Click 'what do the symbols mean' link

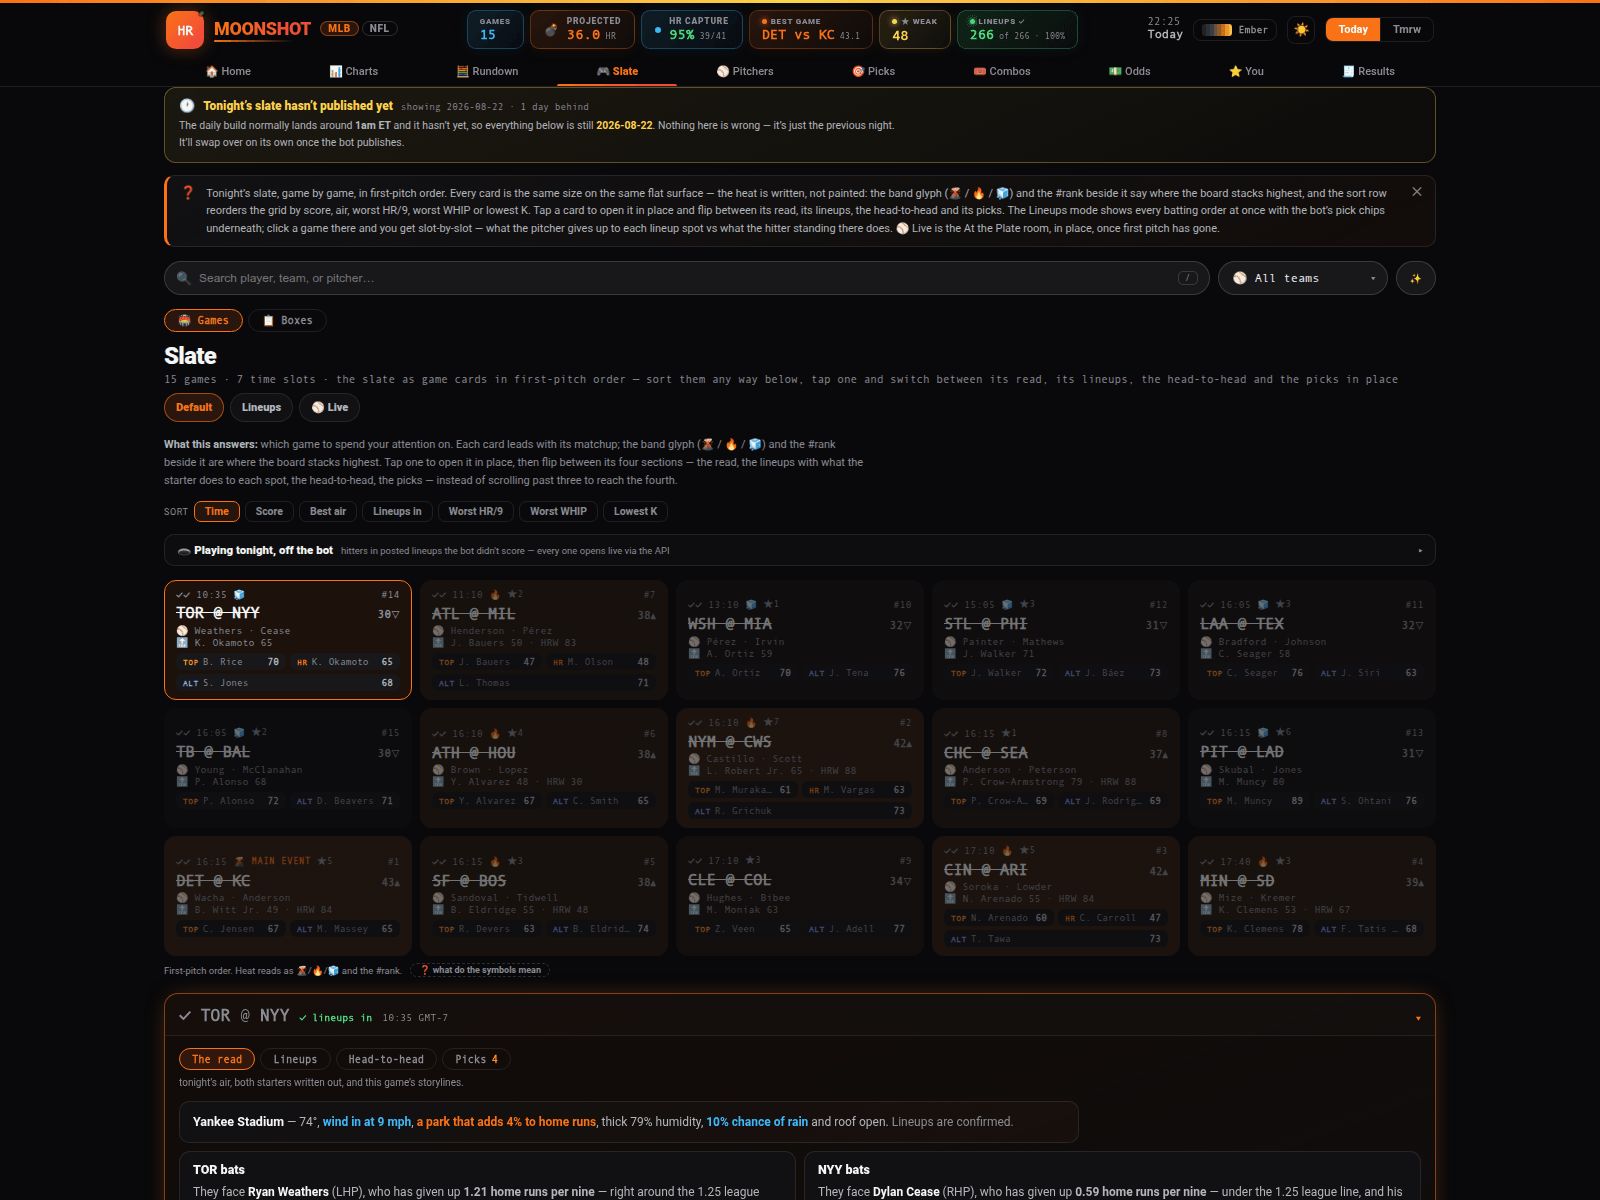coord(480,970)
